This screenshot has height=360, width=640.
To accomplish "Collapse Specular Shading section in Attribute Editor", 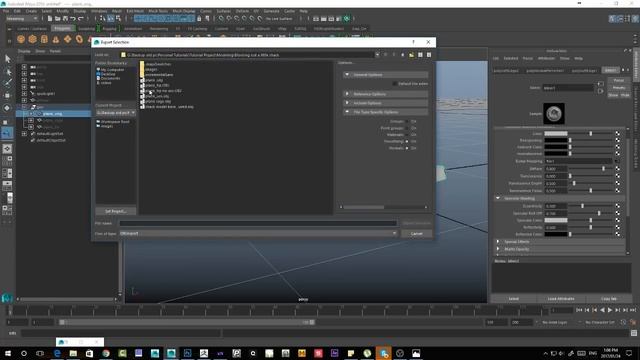I will [x=498, y=198].
